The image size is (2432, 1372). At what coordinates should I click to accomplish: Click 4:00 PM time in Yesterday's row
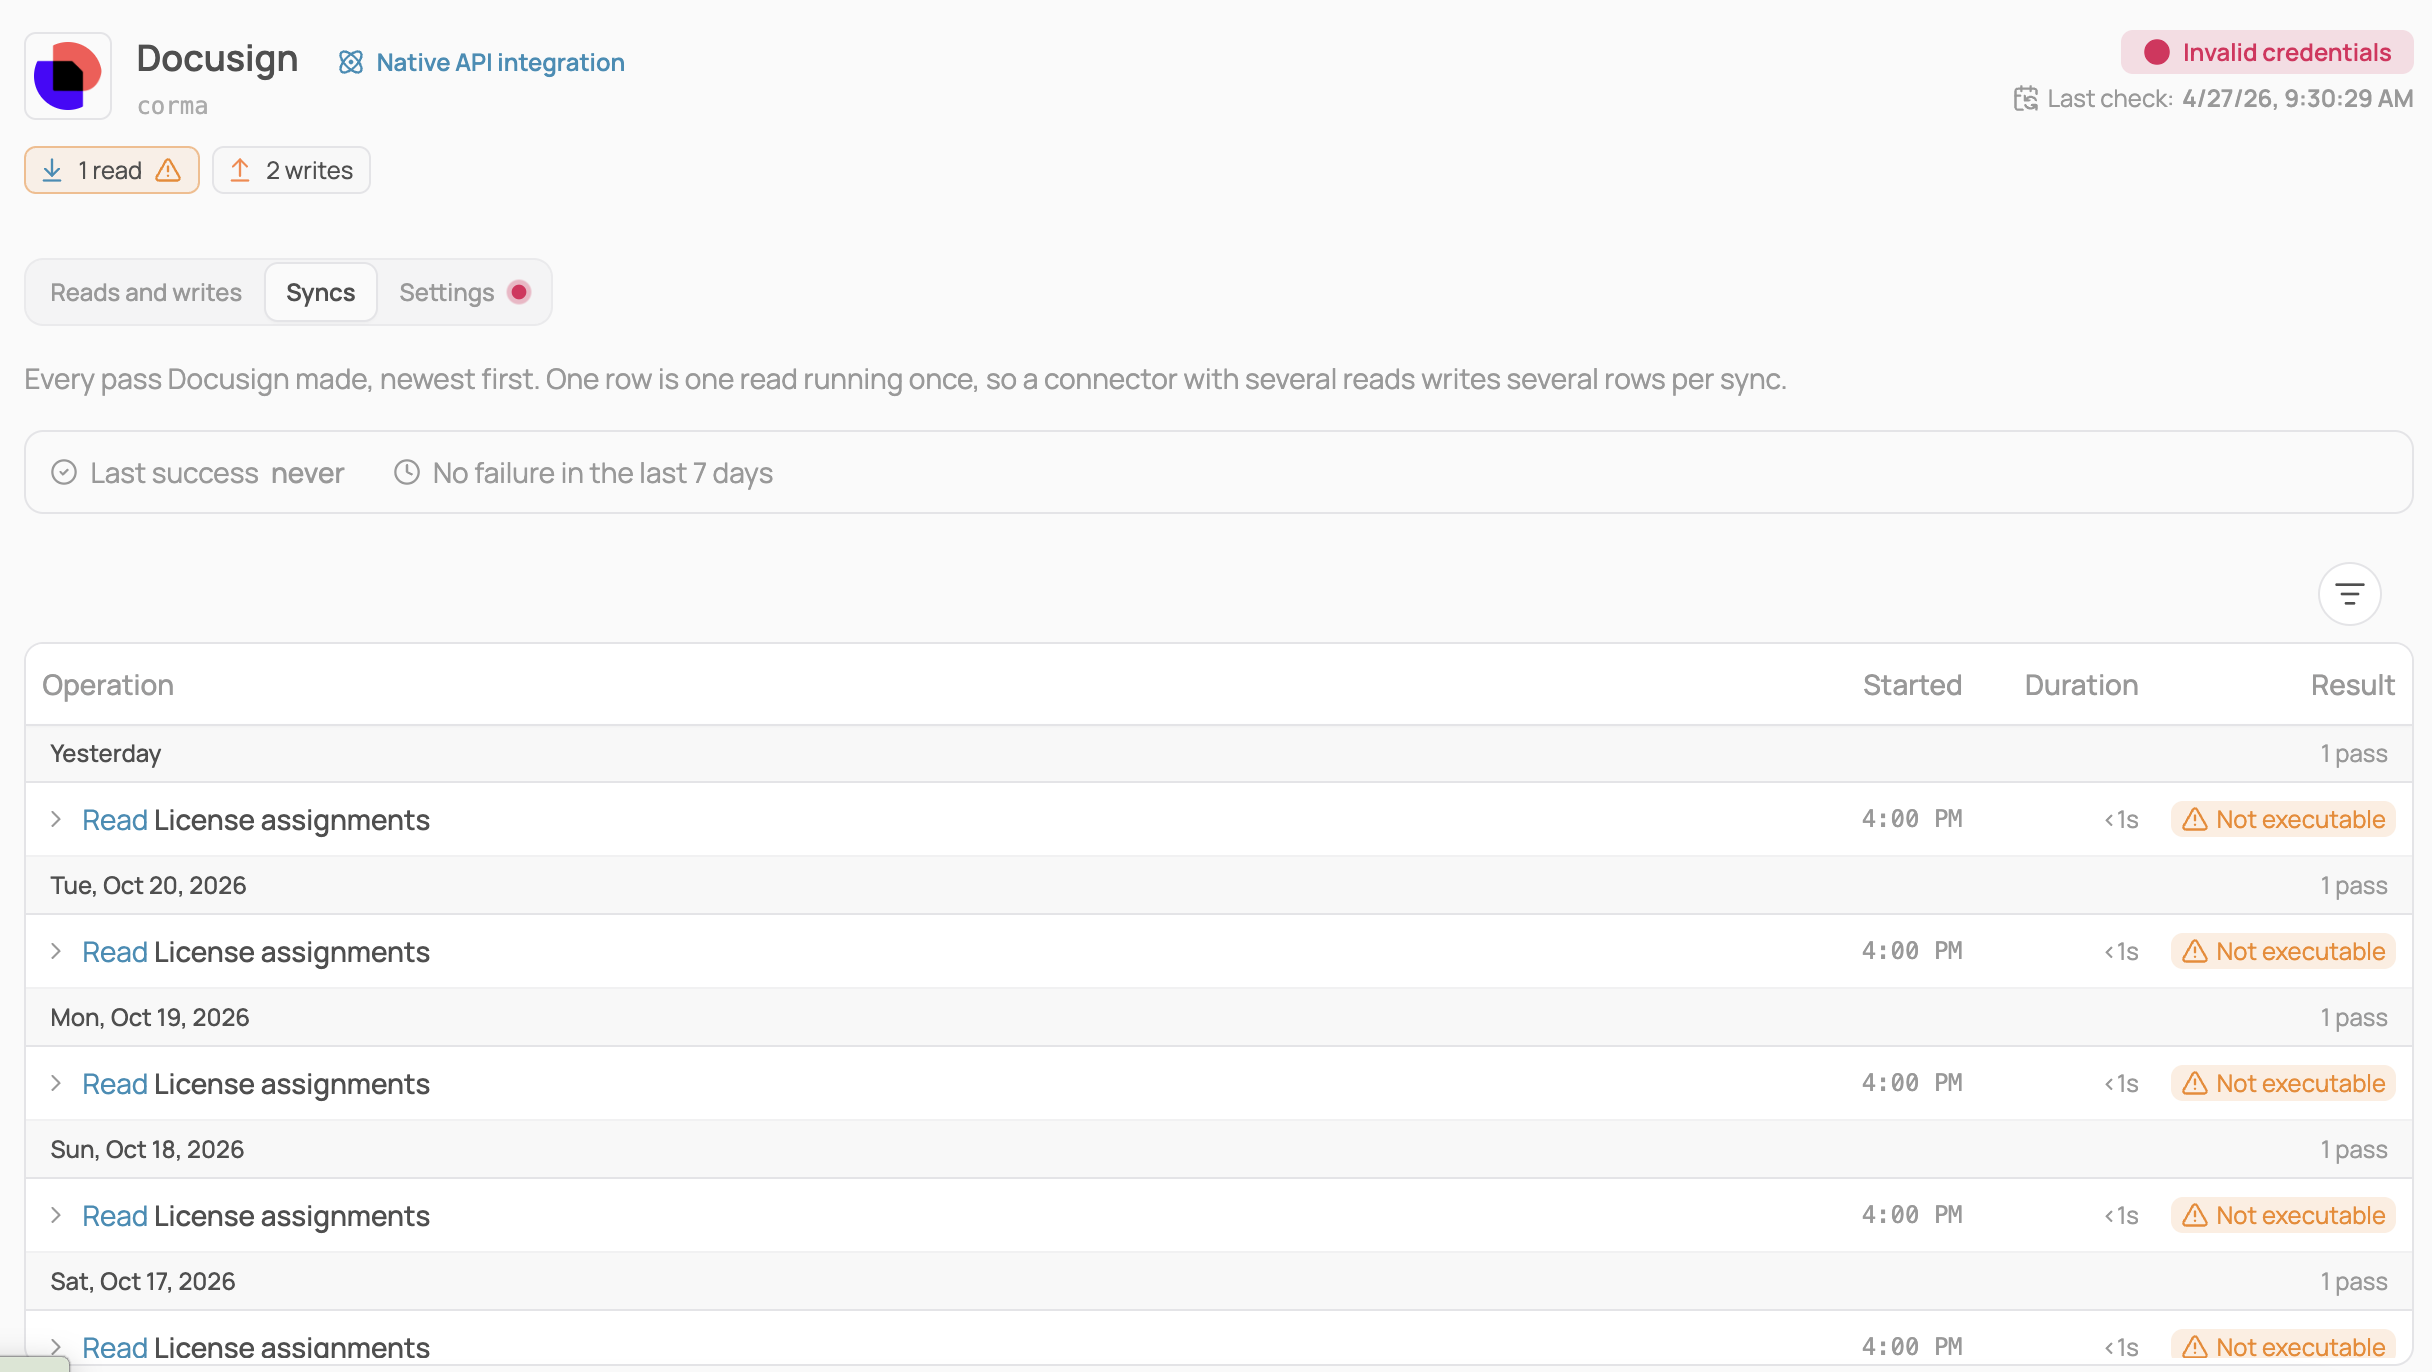coord(1912,819)
